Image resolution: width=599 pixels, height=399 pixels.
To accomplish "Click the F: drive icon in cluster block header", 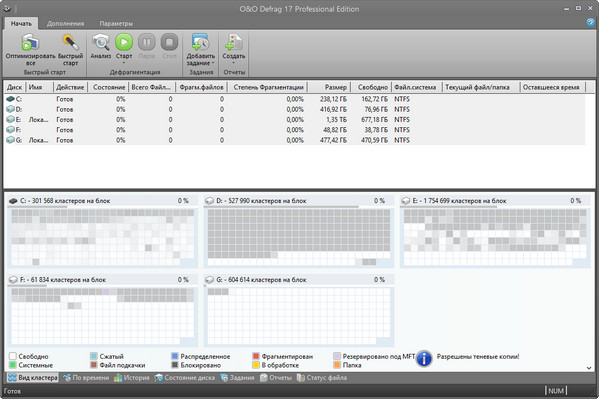I will click(x=13, y=280).
